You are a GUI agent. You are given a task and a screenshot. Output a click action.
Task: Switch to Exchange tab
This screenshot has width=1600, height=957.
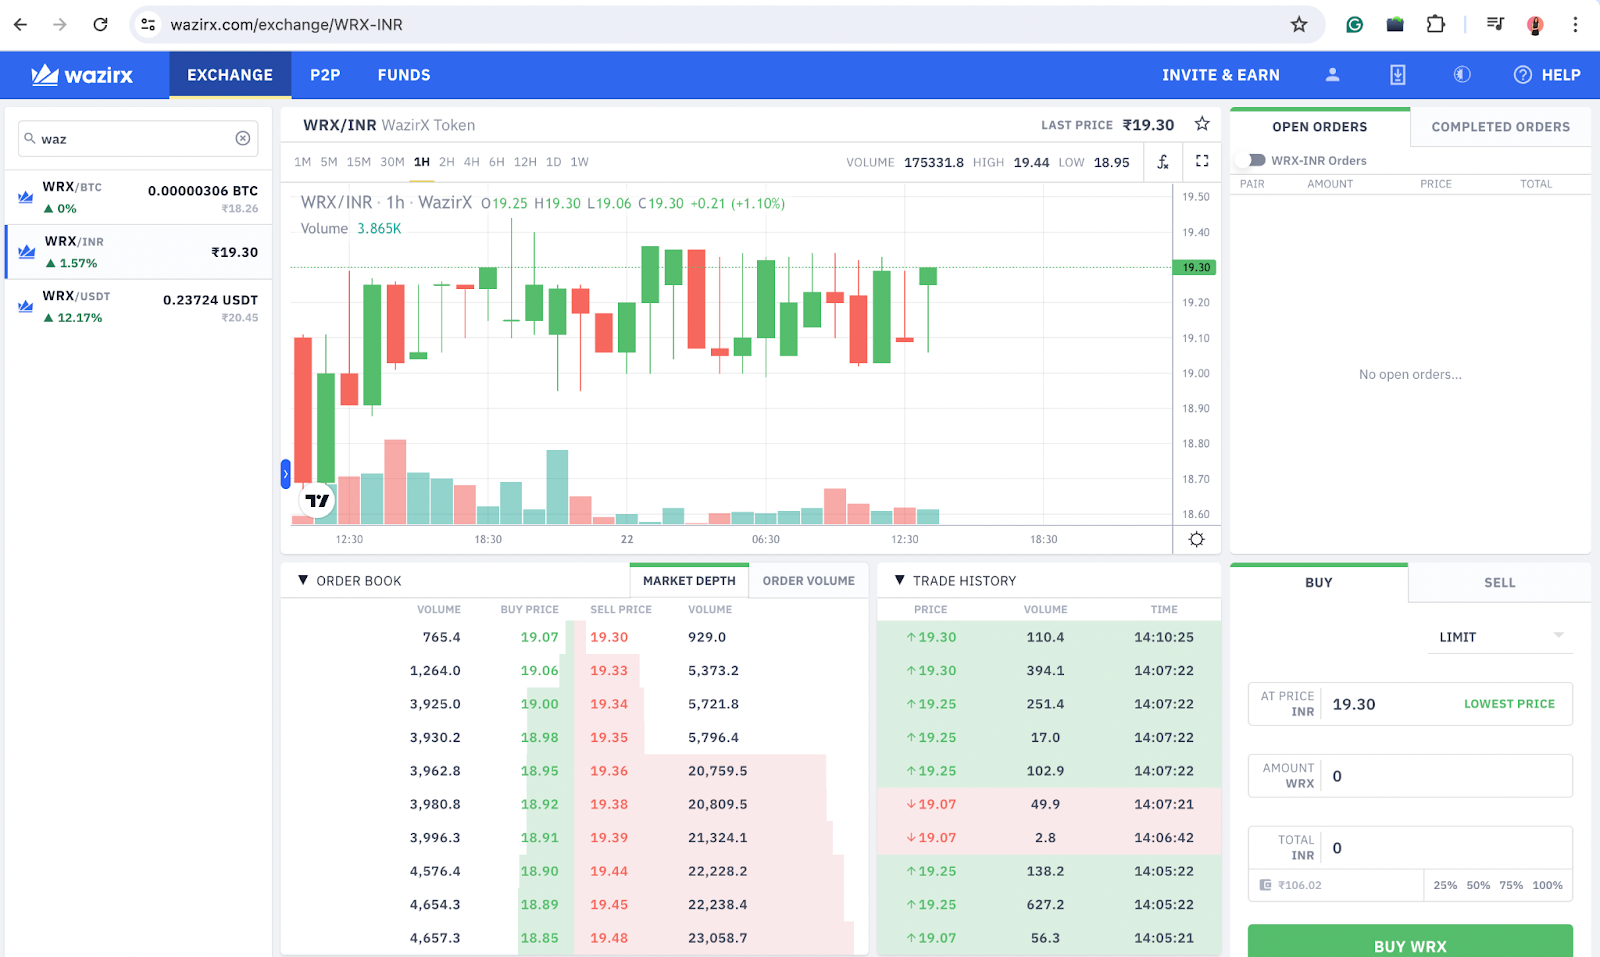pyautogui.click(x=230, y=75)
